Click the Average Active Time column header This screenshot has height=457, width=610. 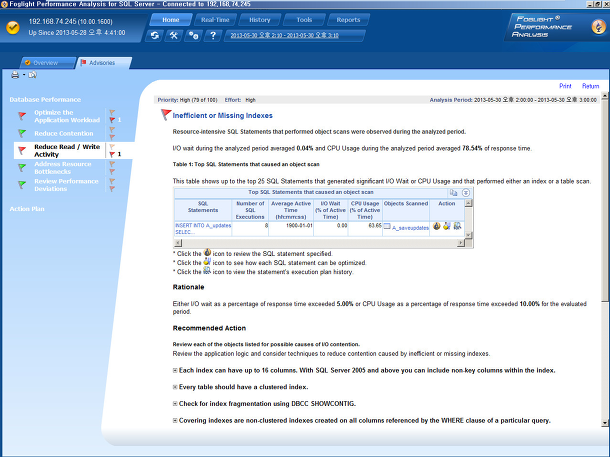291,210
